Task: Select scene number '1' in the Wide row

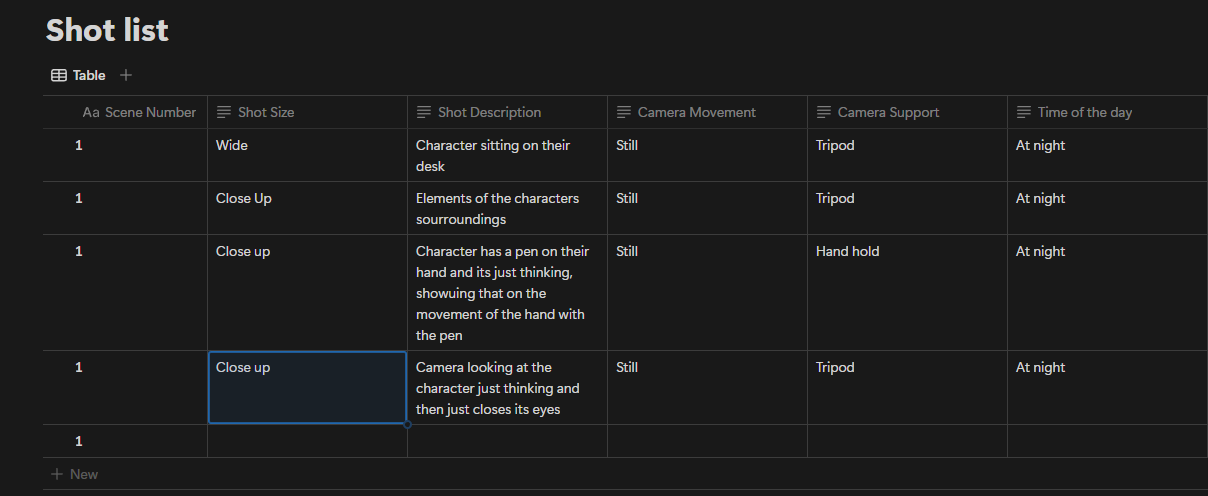Action: (125, 155)
